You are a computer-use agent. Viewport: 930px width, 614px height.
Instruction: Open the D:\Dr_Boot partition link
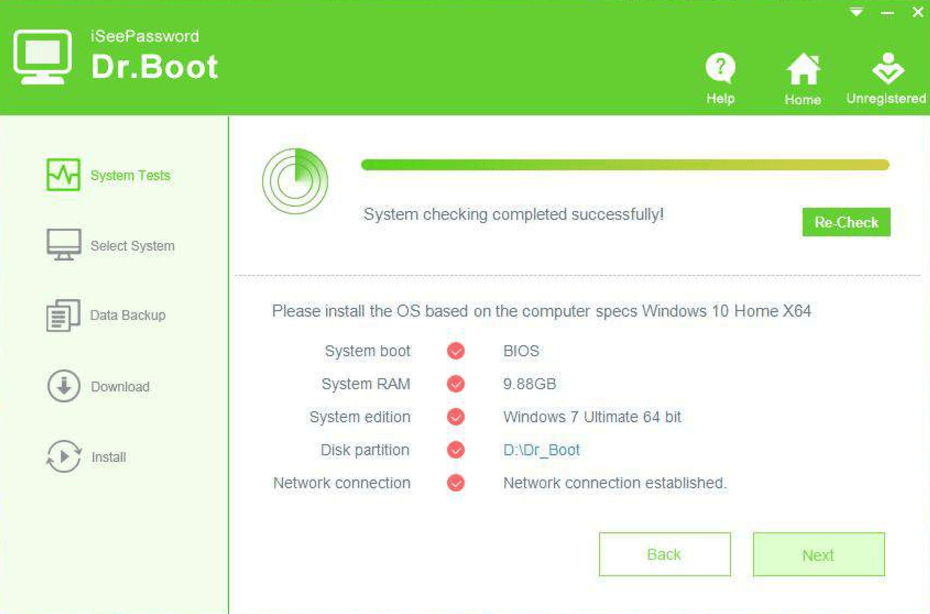click(x=541, y=450)
